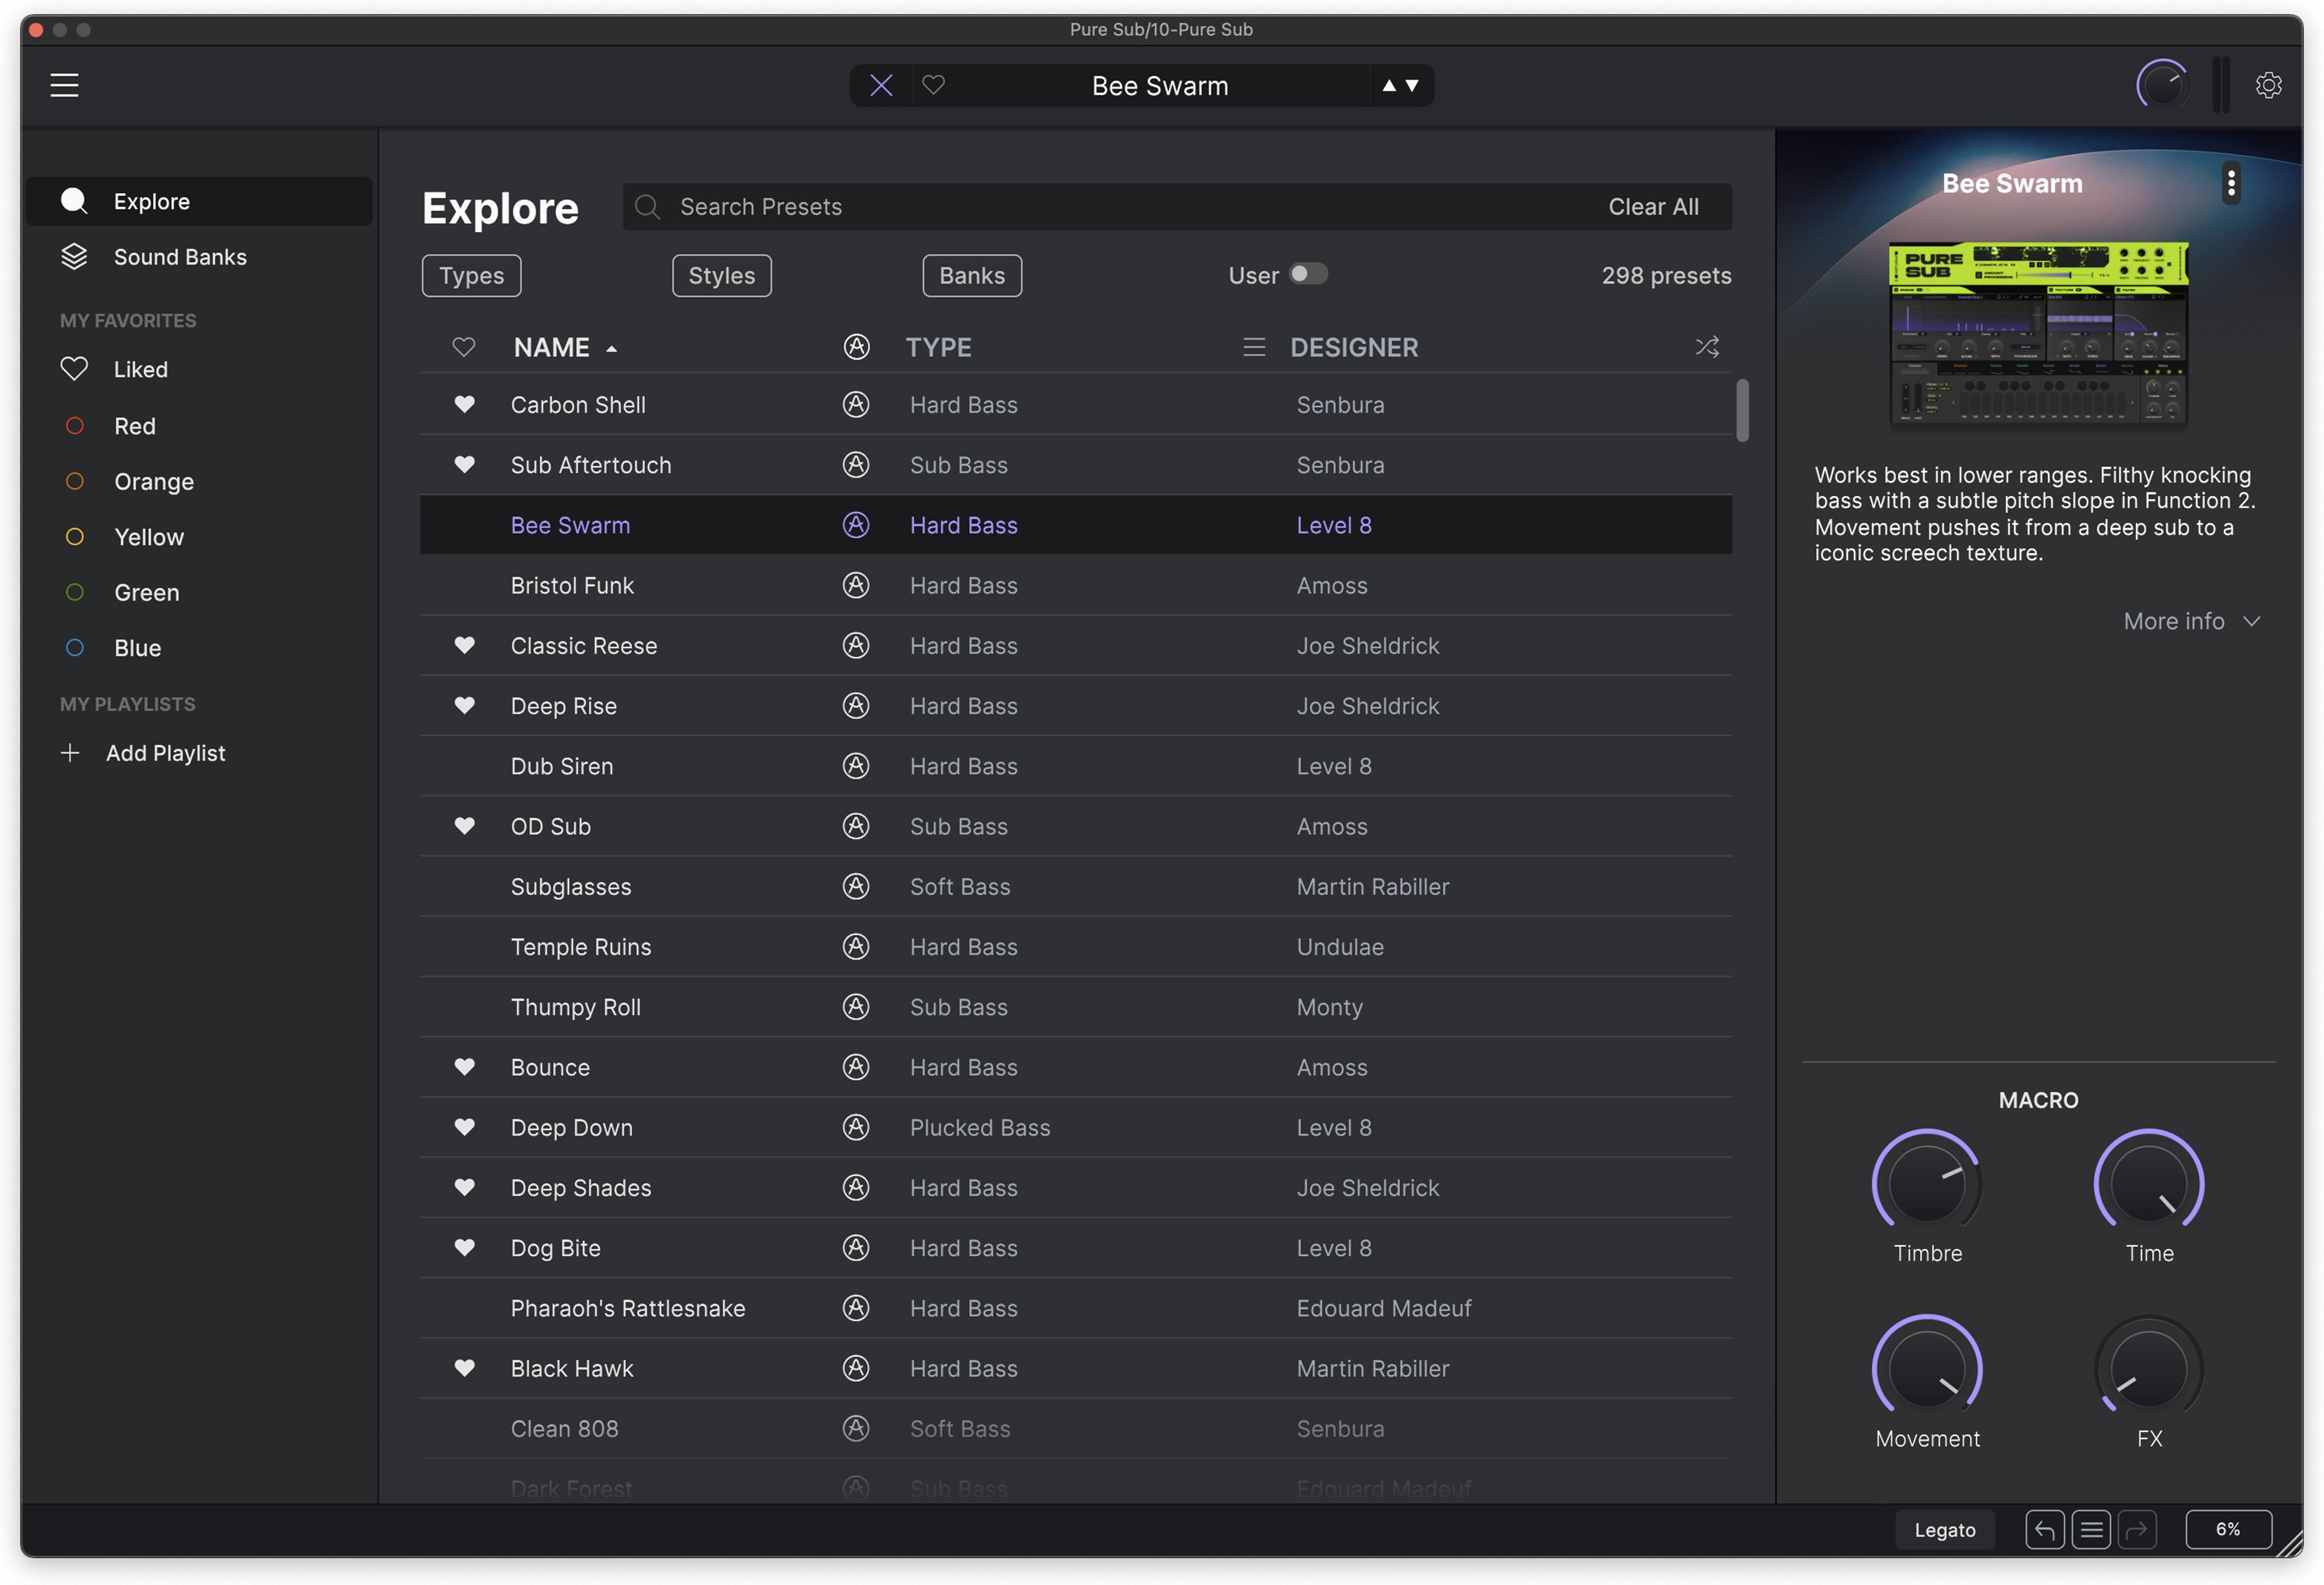Close the preset browser with X icon
Viewport: 2324px width, 1585px height.
[881, 86]
